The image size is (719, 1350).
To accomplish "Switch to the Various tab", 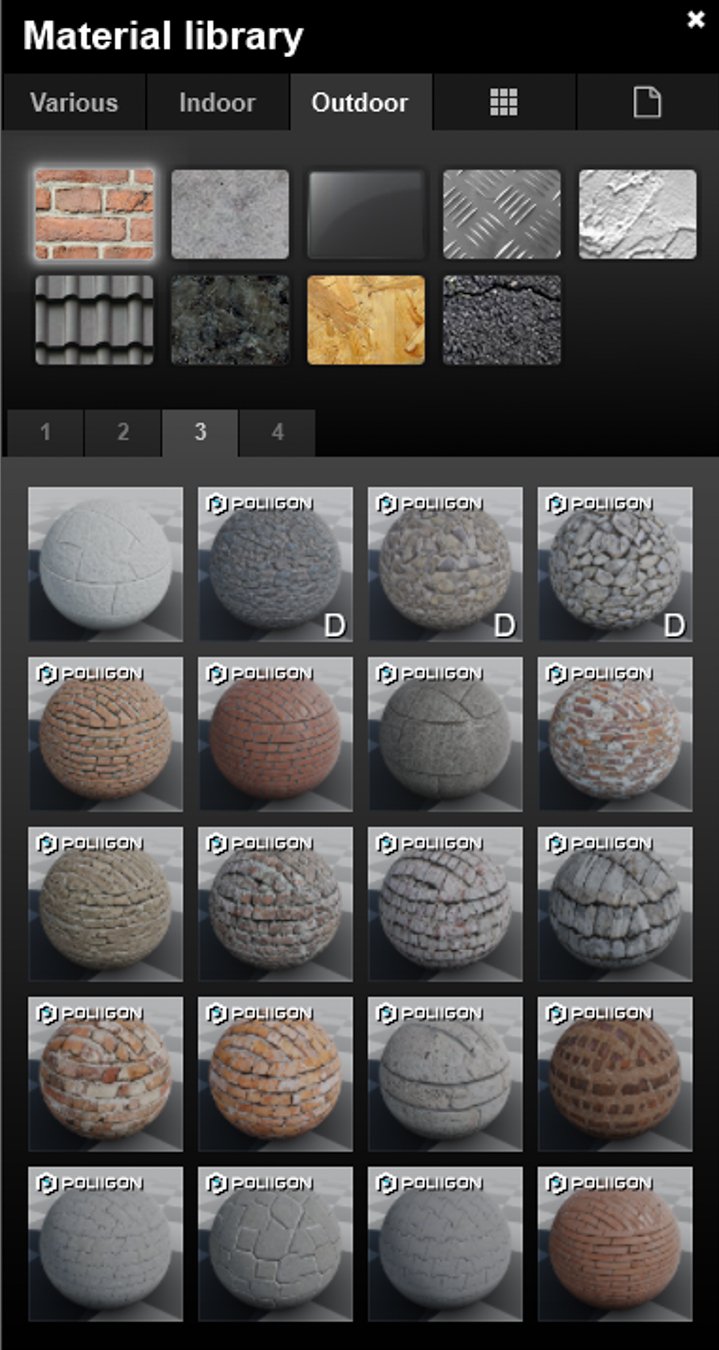I will [74, 102].
